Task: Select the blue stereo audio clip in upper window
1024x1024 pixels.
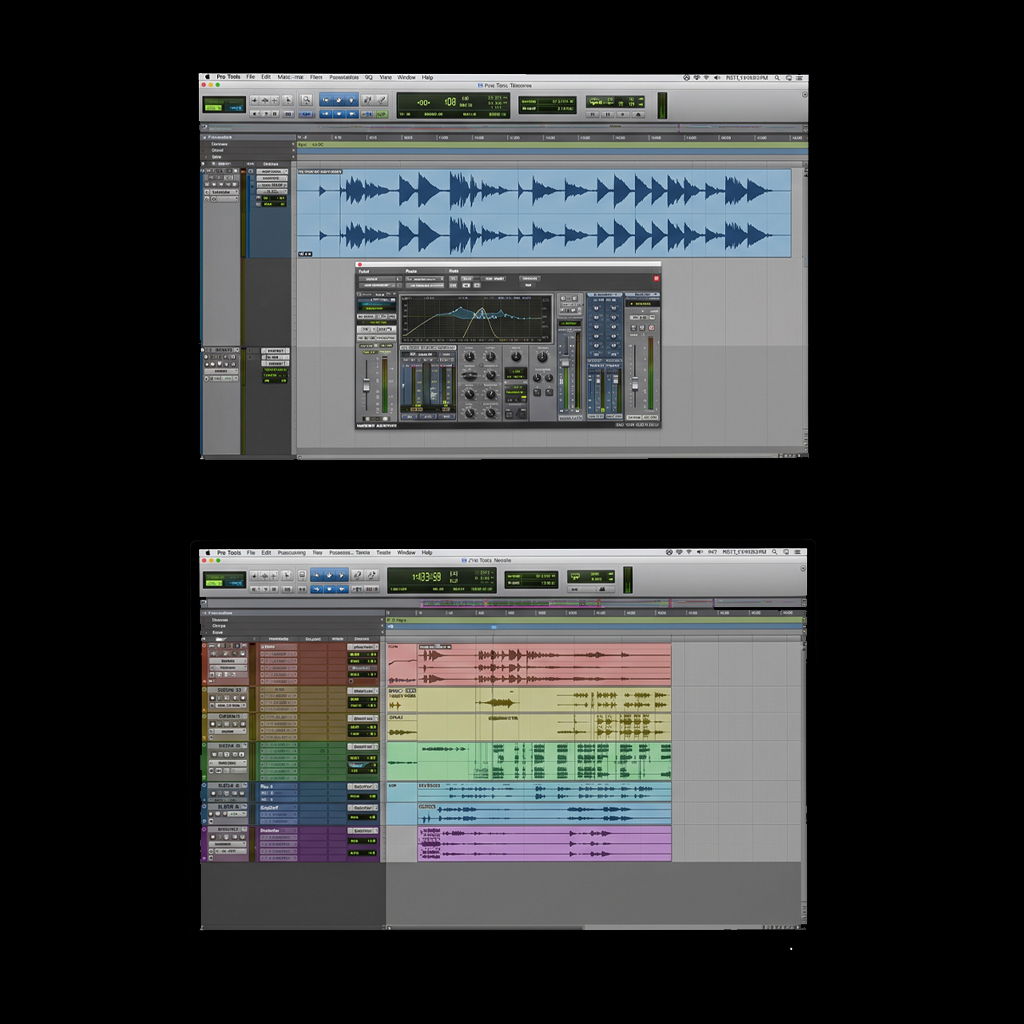Action: (544, 214)
